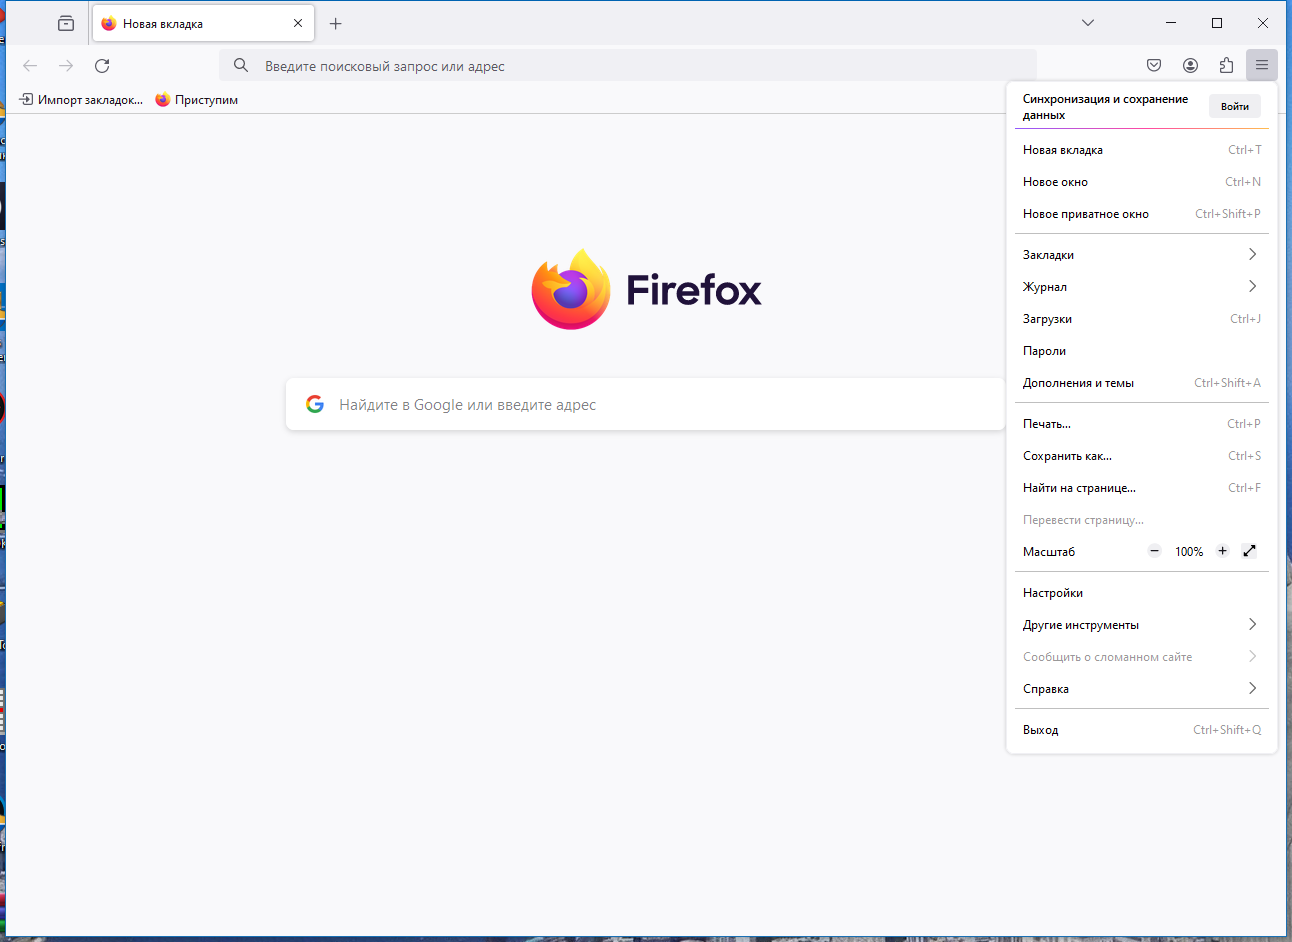
Task: Minimize the Firefox window
Action: click(1171, 23)
